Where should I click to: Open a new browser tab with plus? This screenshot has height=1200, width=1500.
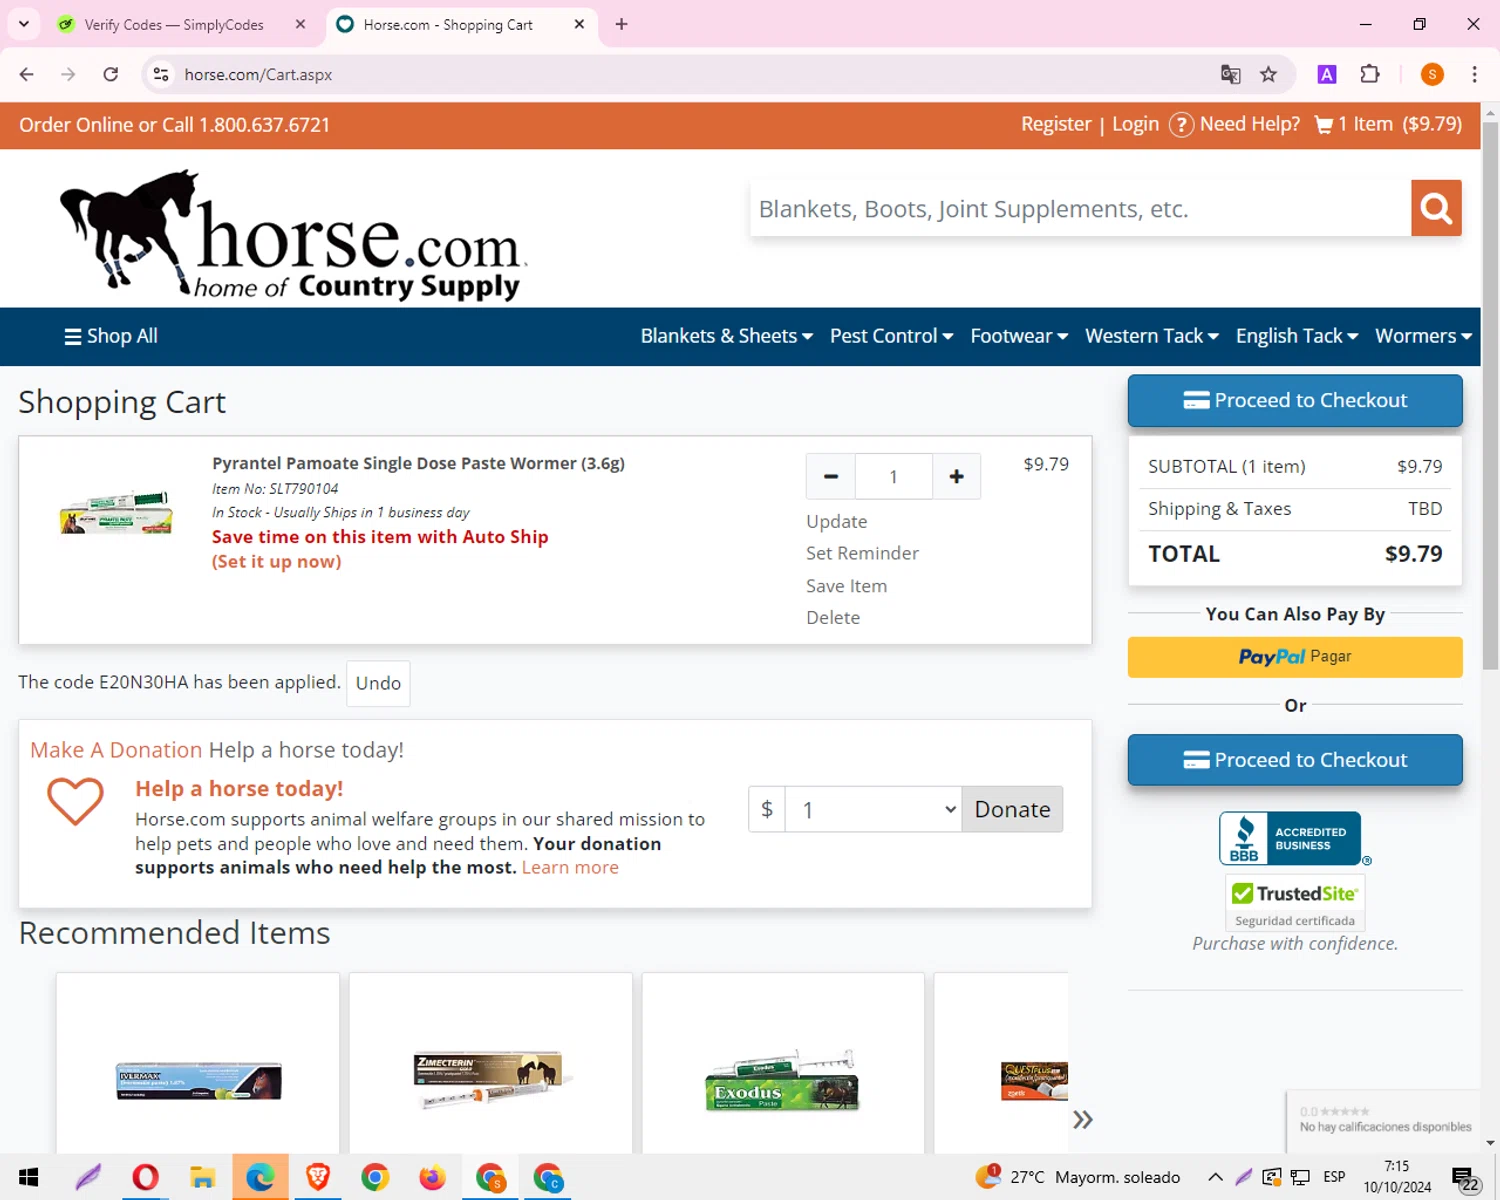click(x=622, y=24)
